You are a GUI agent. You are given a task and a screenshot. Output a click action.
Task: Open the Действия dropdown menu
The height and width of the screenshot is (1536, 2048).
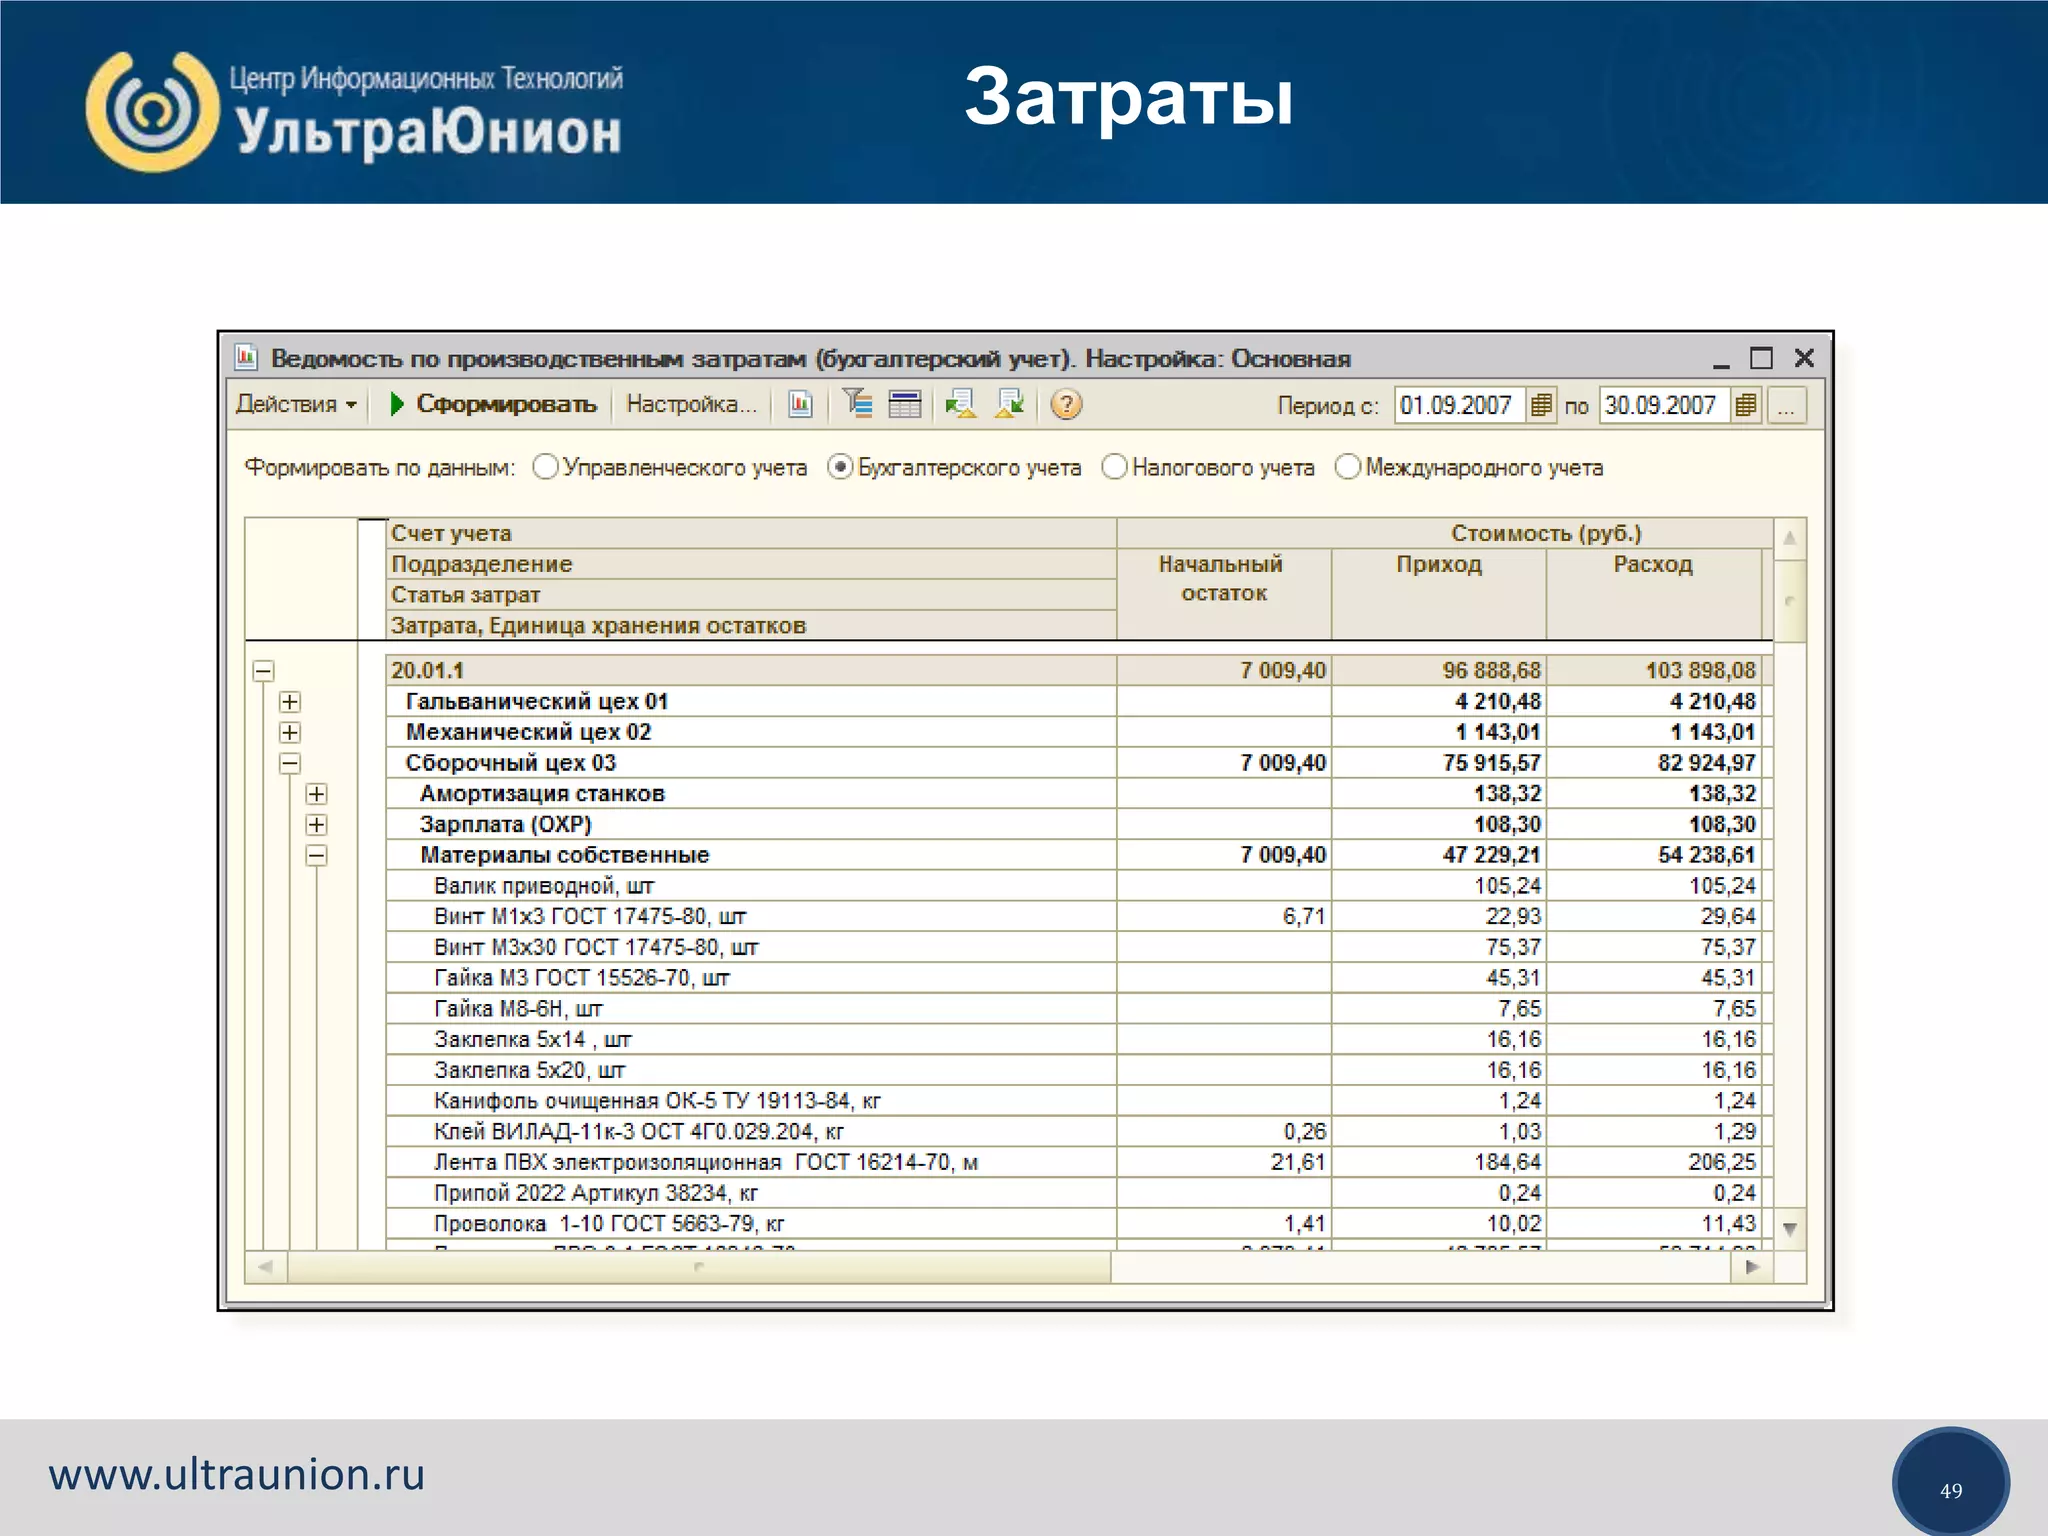click(296, 404)
